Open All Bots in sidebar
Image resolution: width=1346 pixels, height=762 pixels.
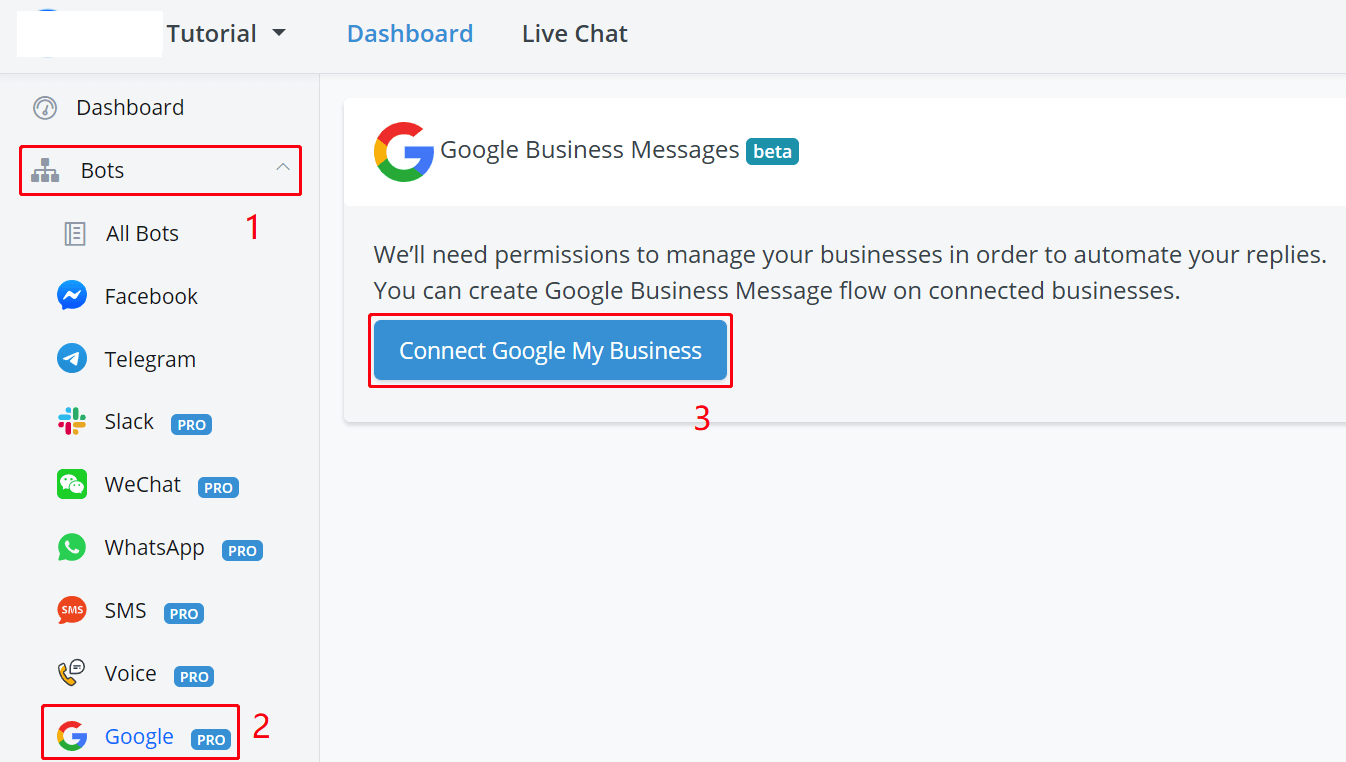point(142,234)
